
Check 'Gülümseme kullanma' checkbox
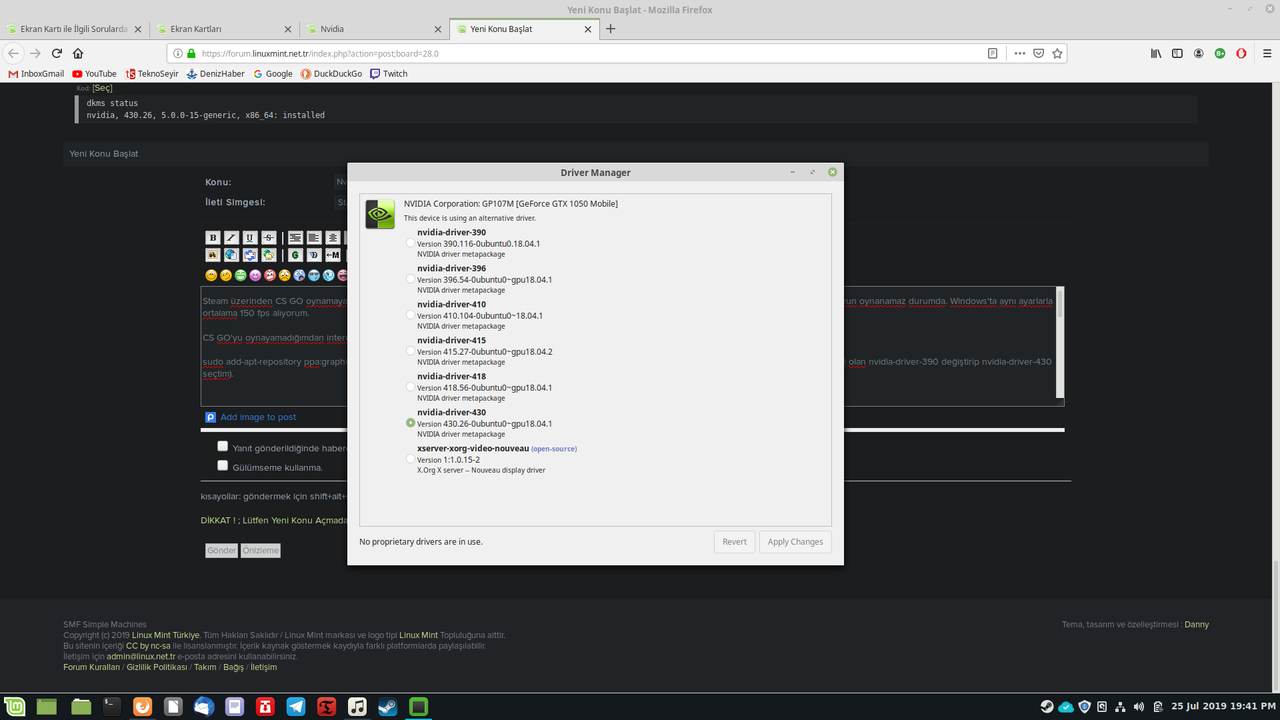223,465
